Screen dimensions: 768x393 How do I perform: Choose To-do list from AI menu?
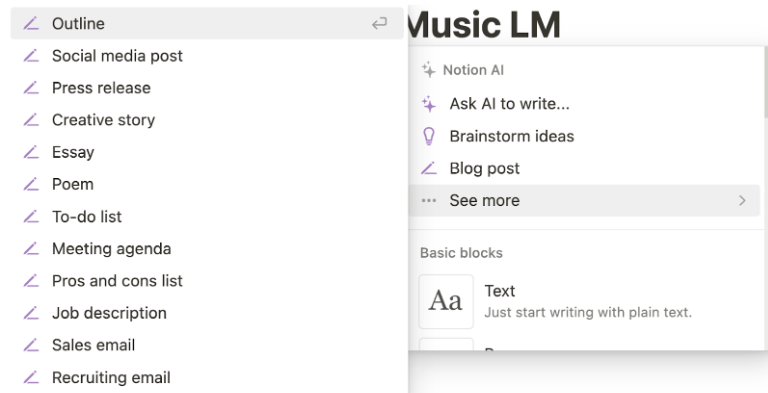[x=210, y=217]
